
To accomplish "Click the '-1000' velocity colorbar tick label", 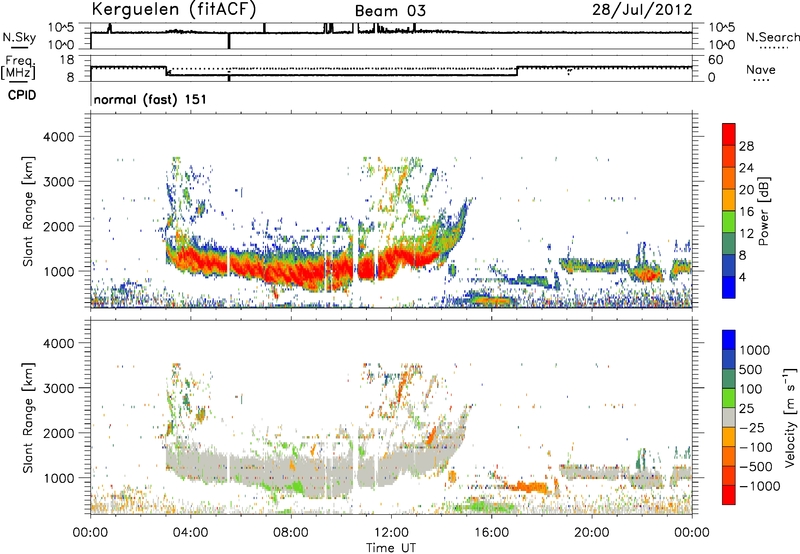I will (759, 486).
